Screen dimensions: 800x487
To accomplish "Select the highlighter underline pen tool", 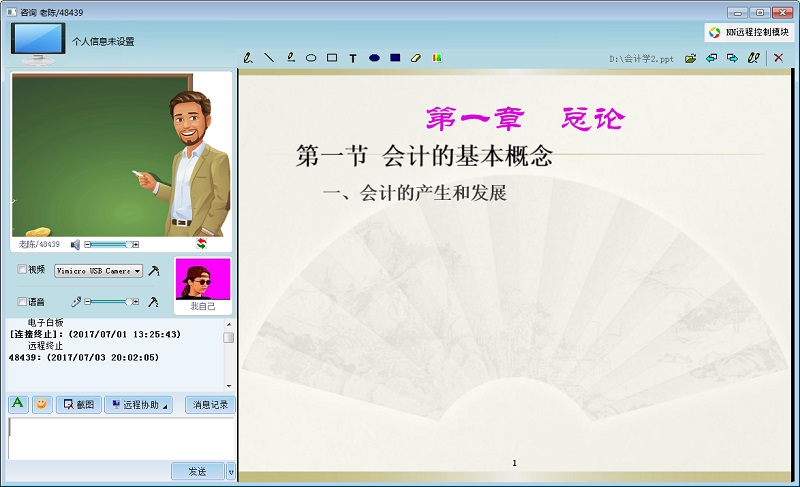I will click(290, 58).
